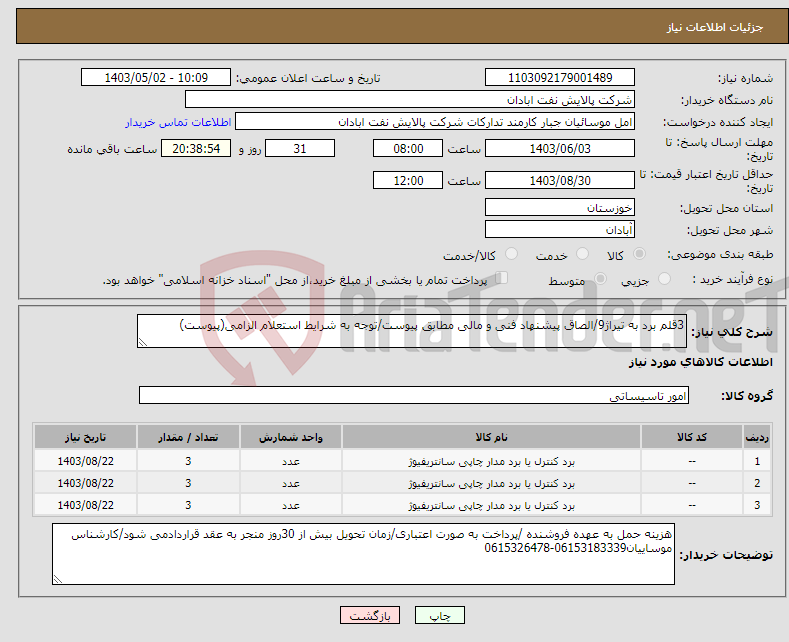Select the خدمت radio button
Viewport: 789px width, 642px height.
(582, 254)
